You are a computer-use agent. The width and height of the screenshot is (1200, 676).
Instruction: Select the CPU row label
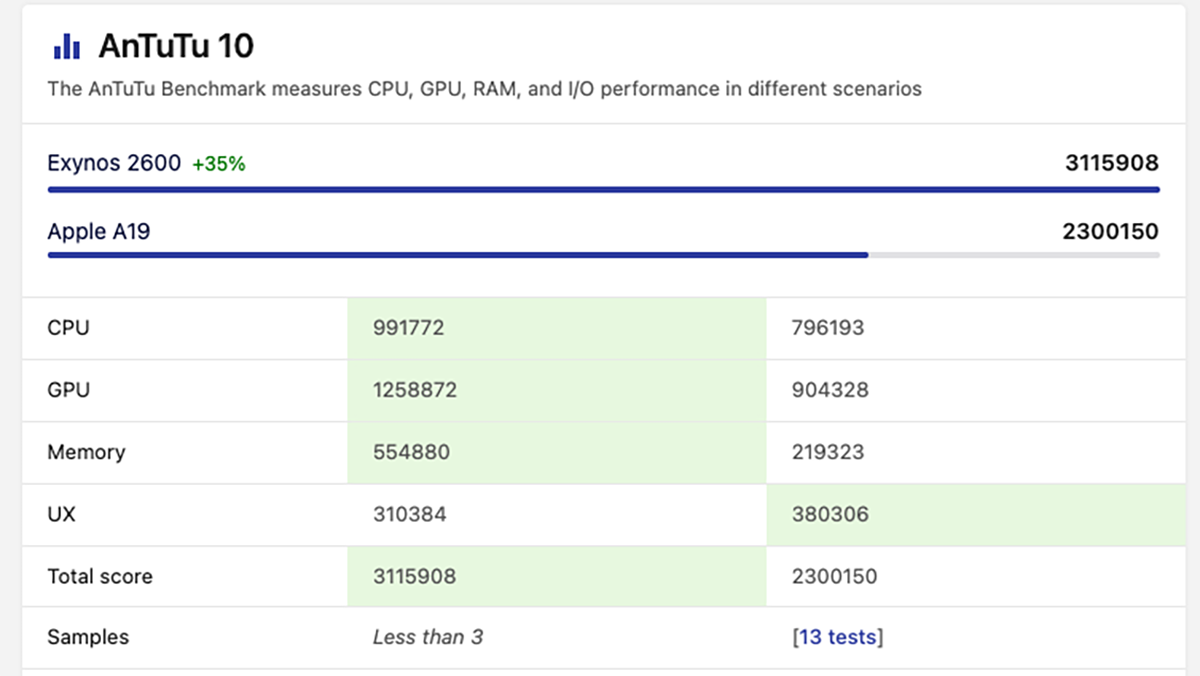tap(68, 327)
